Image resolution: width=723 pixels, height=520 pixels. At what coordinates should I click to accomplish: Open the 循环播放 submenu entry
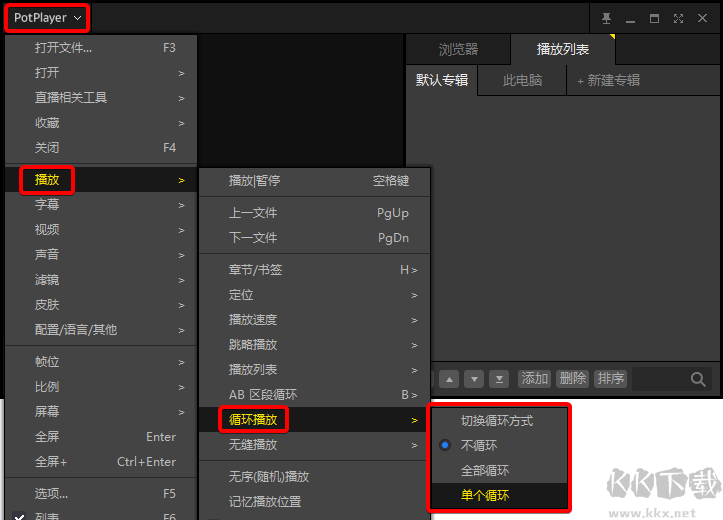click(x=315, y=420)
